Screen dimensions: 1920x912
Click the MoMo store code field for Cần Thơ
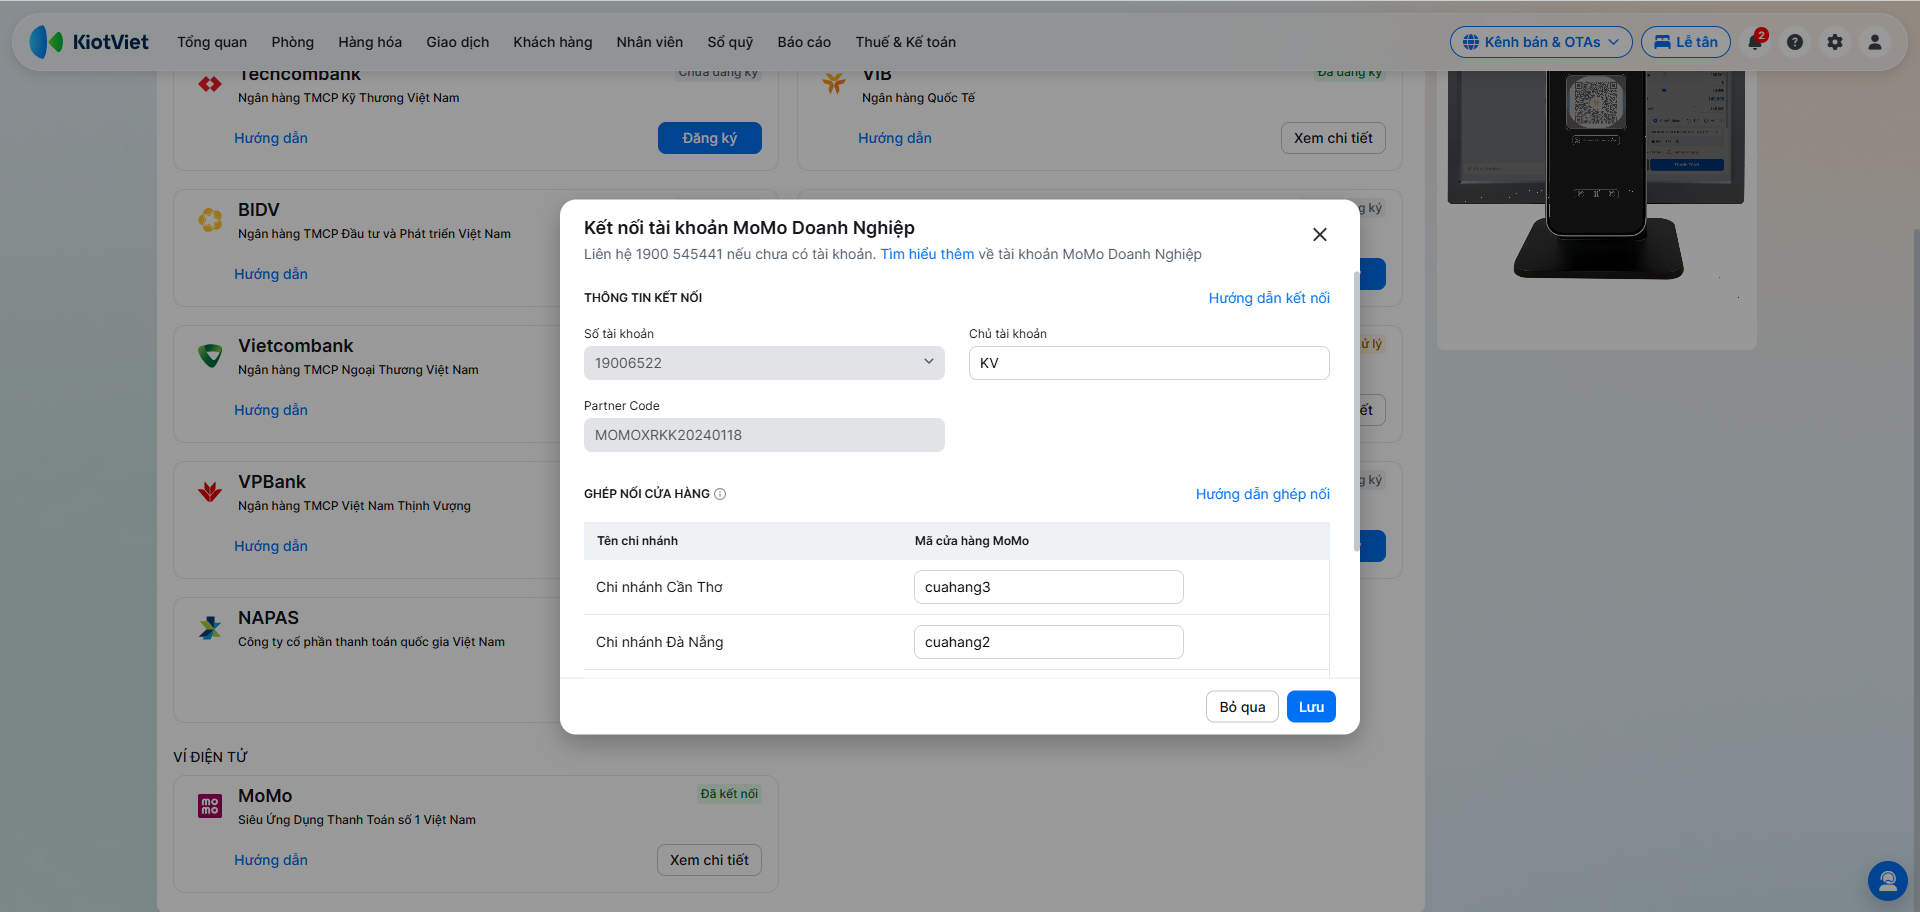click(x=1049, y=587)
